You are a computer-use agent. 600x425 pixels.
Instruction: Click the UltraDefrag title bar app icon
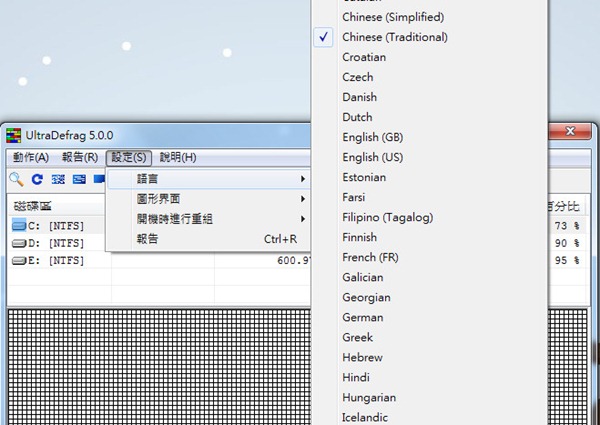14,134
